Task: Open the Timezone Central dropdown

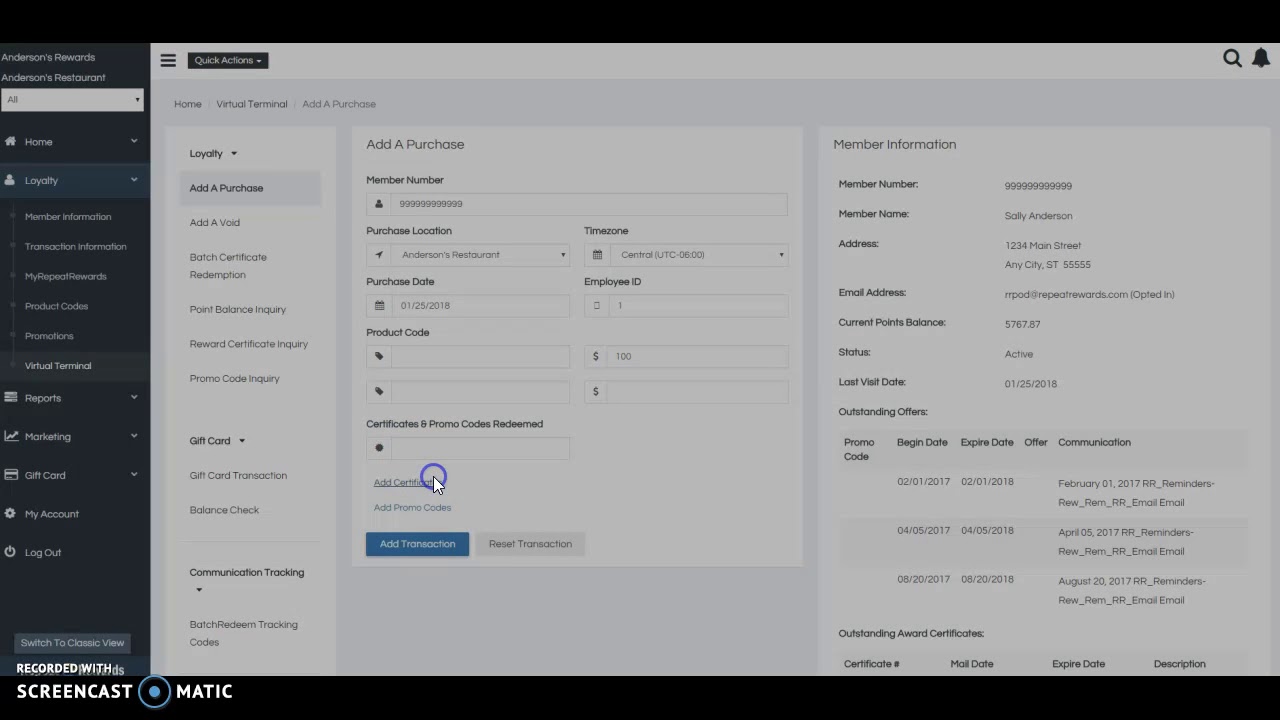Action: click(698, 255)
